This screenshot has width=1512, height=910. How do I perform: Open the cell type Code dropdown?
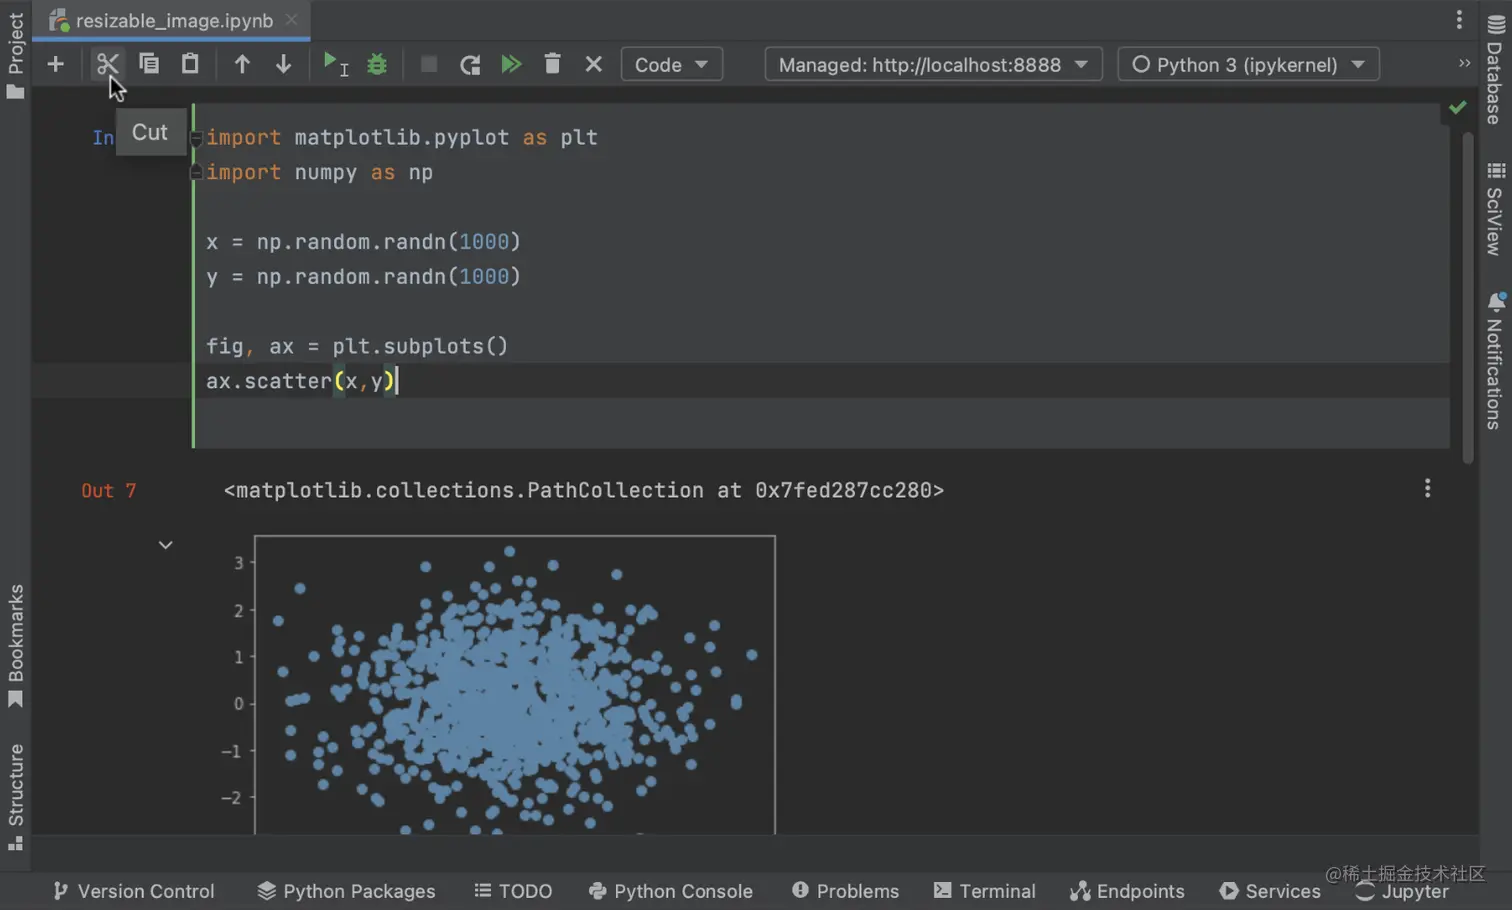pos(672,64)
